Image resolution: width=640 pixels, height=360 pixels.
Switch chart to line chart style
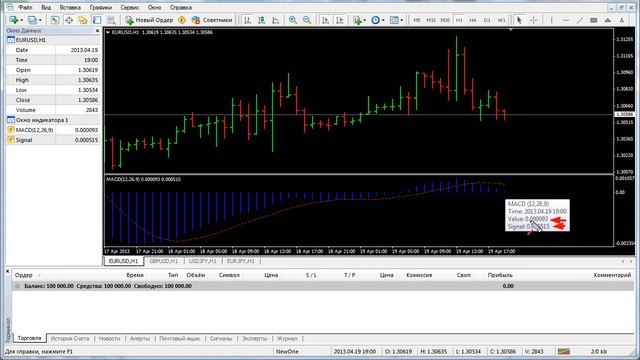click(x=276, y=20)
